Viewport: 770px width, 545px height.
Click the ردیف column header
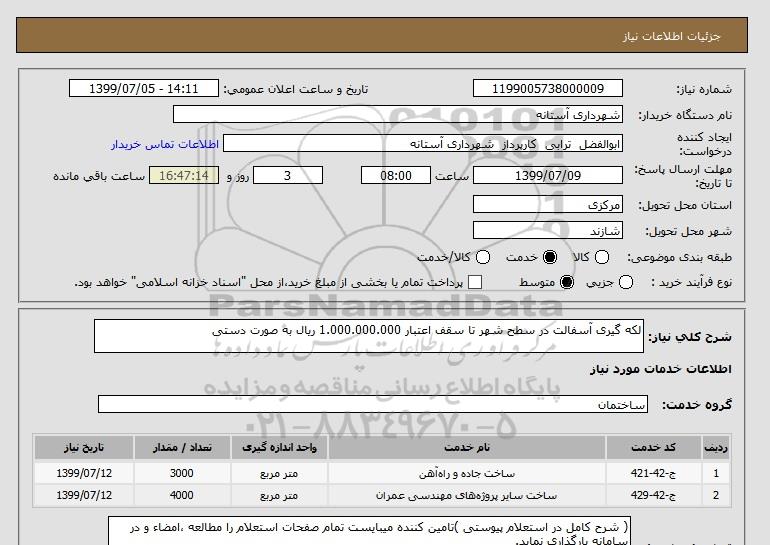(x=715, y=447)
